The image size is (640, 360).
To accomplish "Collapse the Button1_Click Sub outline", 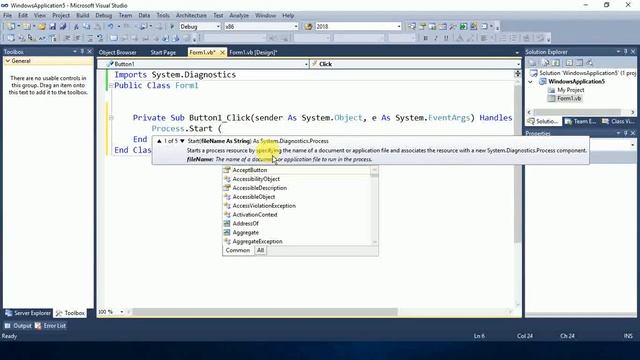I will [x=111, y=118].
